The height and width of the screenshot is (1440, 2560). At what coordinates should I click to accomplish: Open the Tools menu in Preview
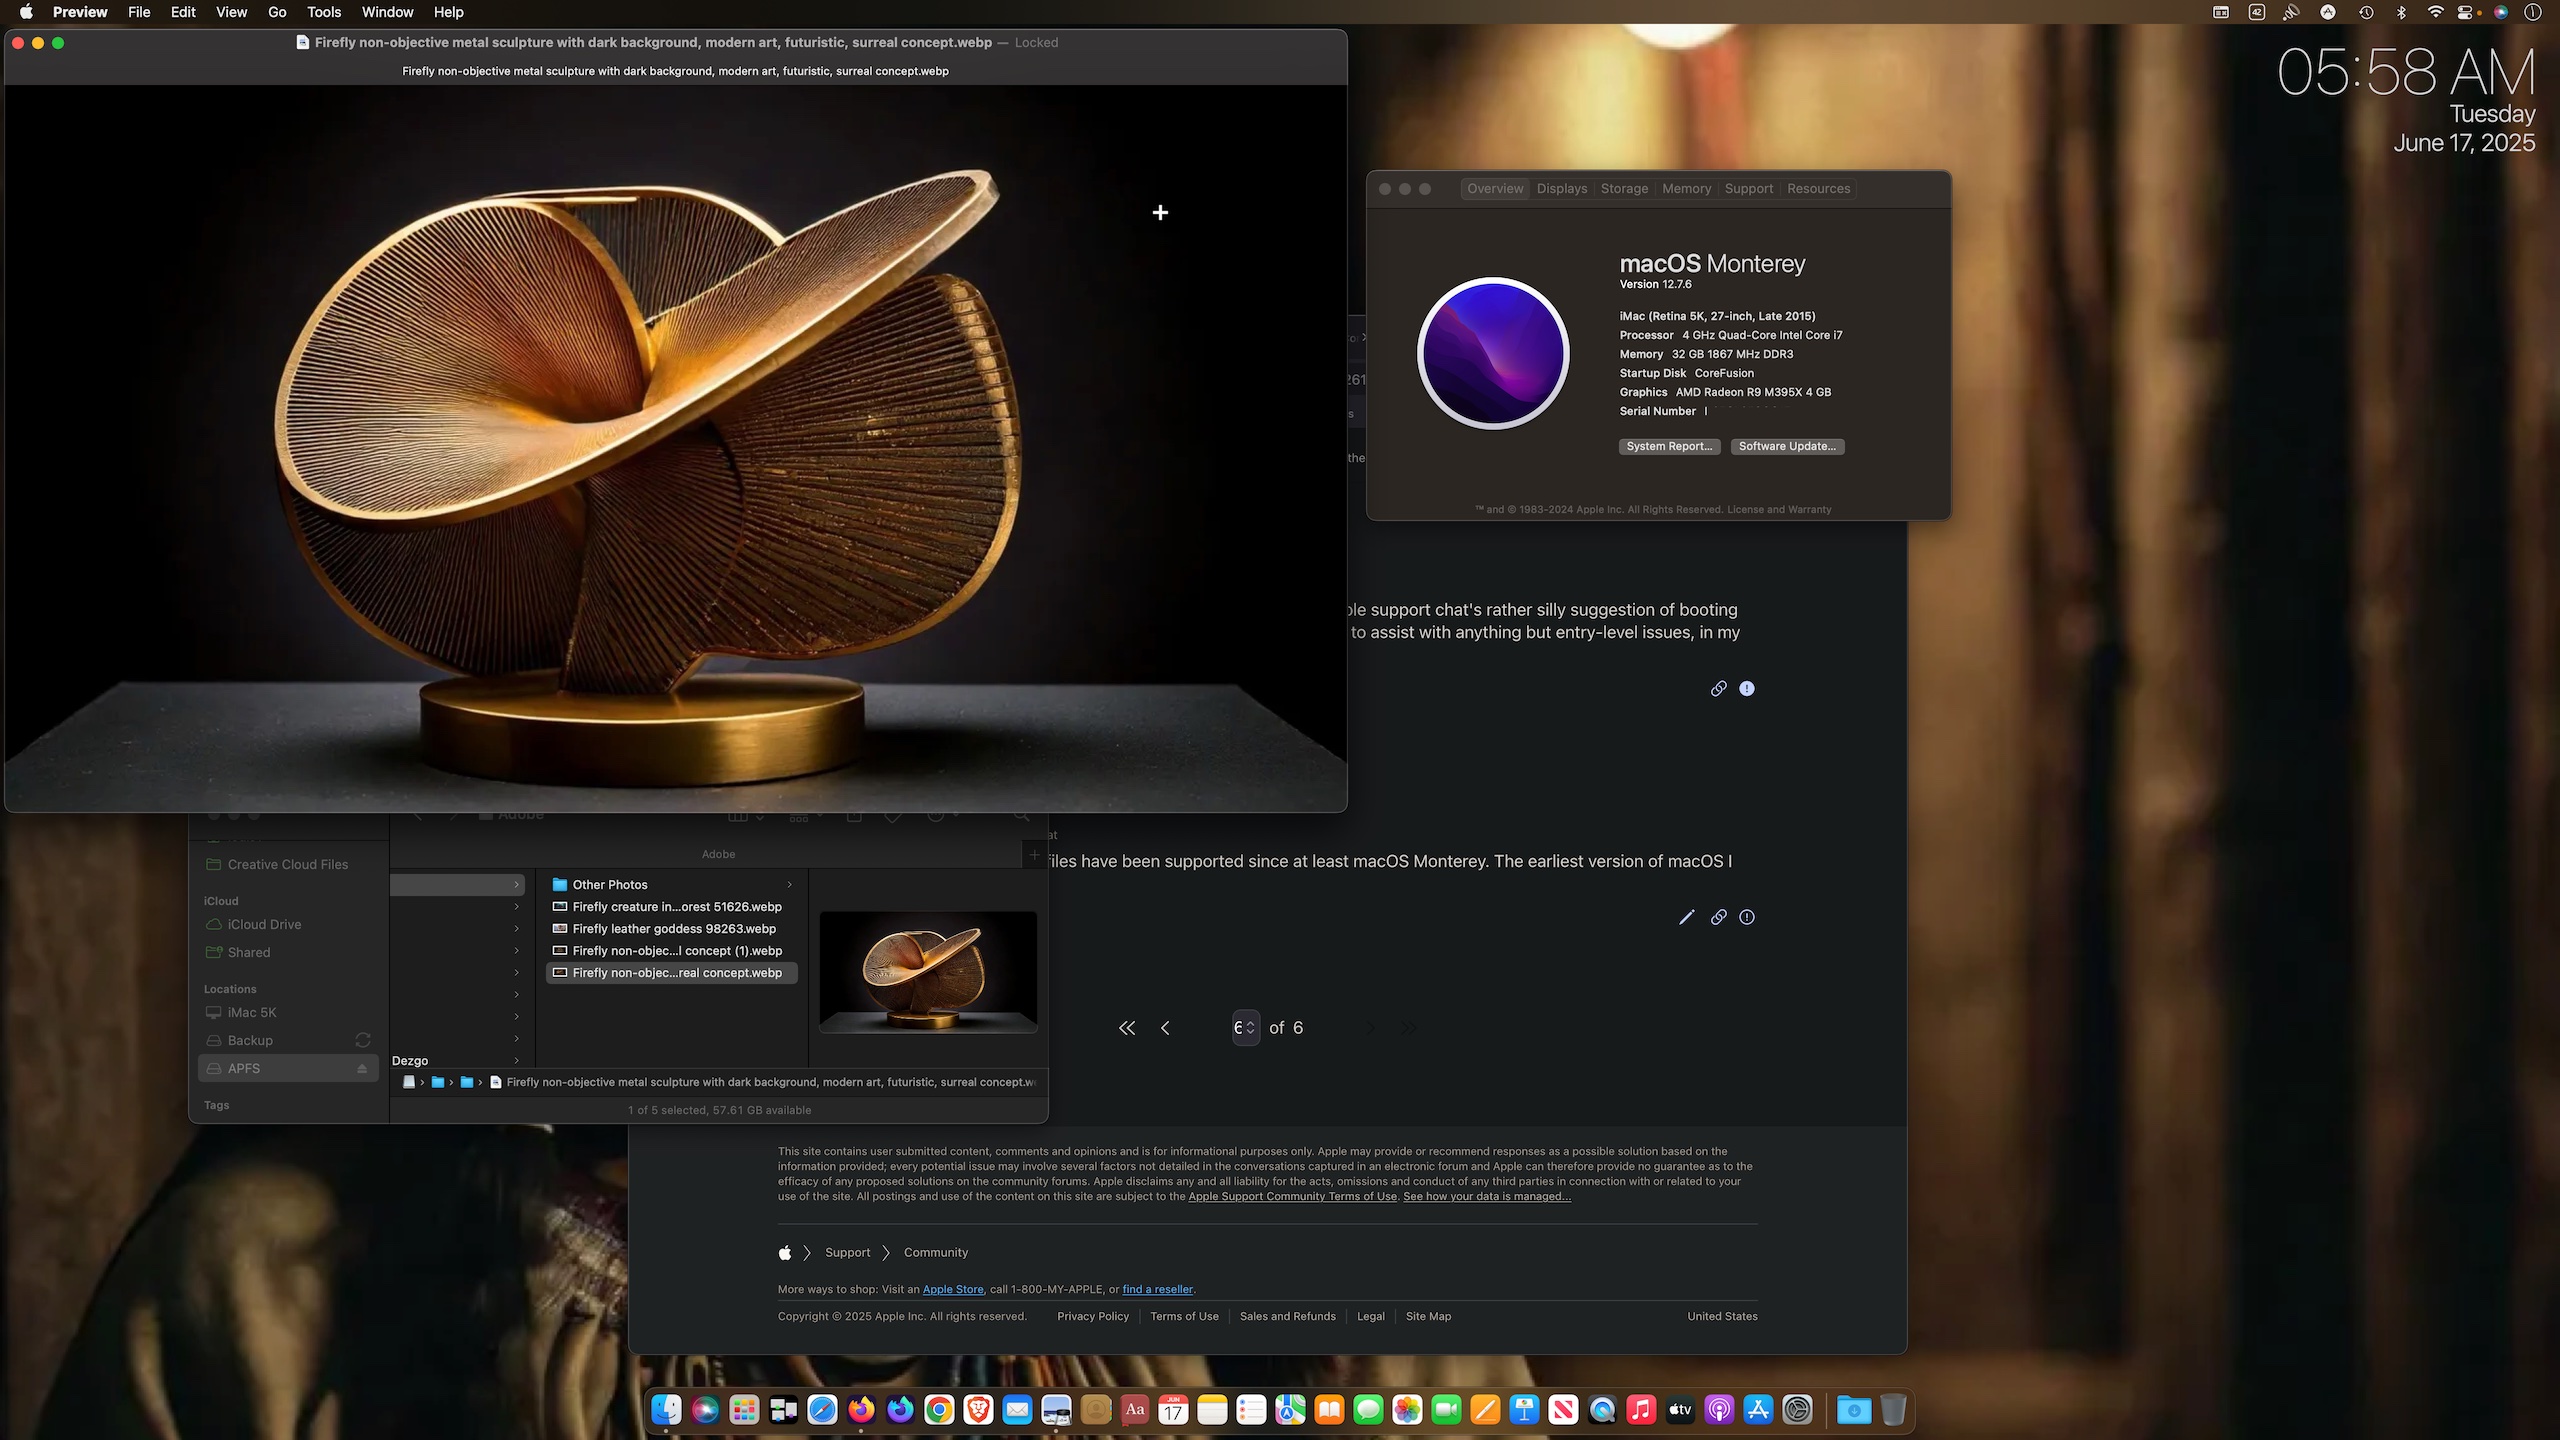point(323,12)
